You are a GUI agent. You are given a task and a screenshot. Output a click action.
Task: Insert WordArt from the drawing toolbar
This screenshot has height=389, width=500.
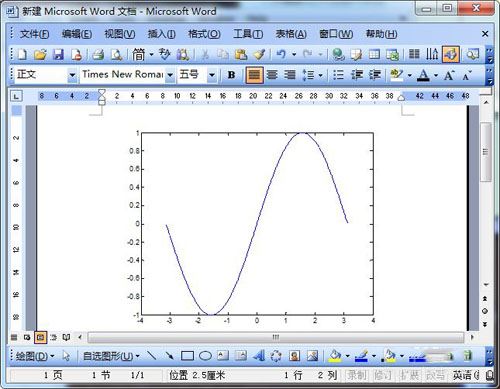point(259,356)
